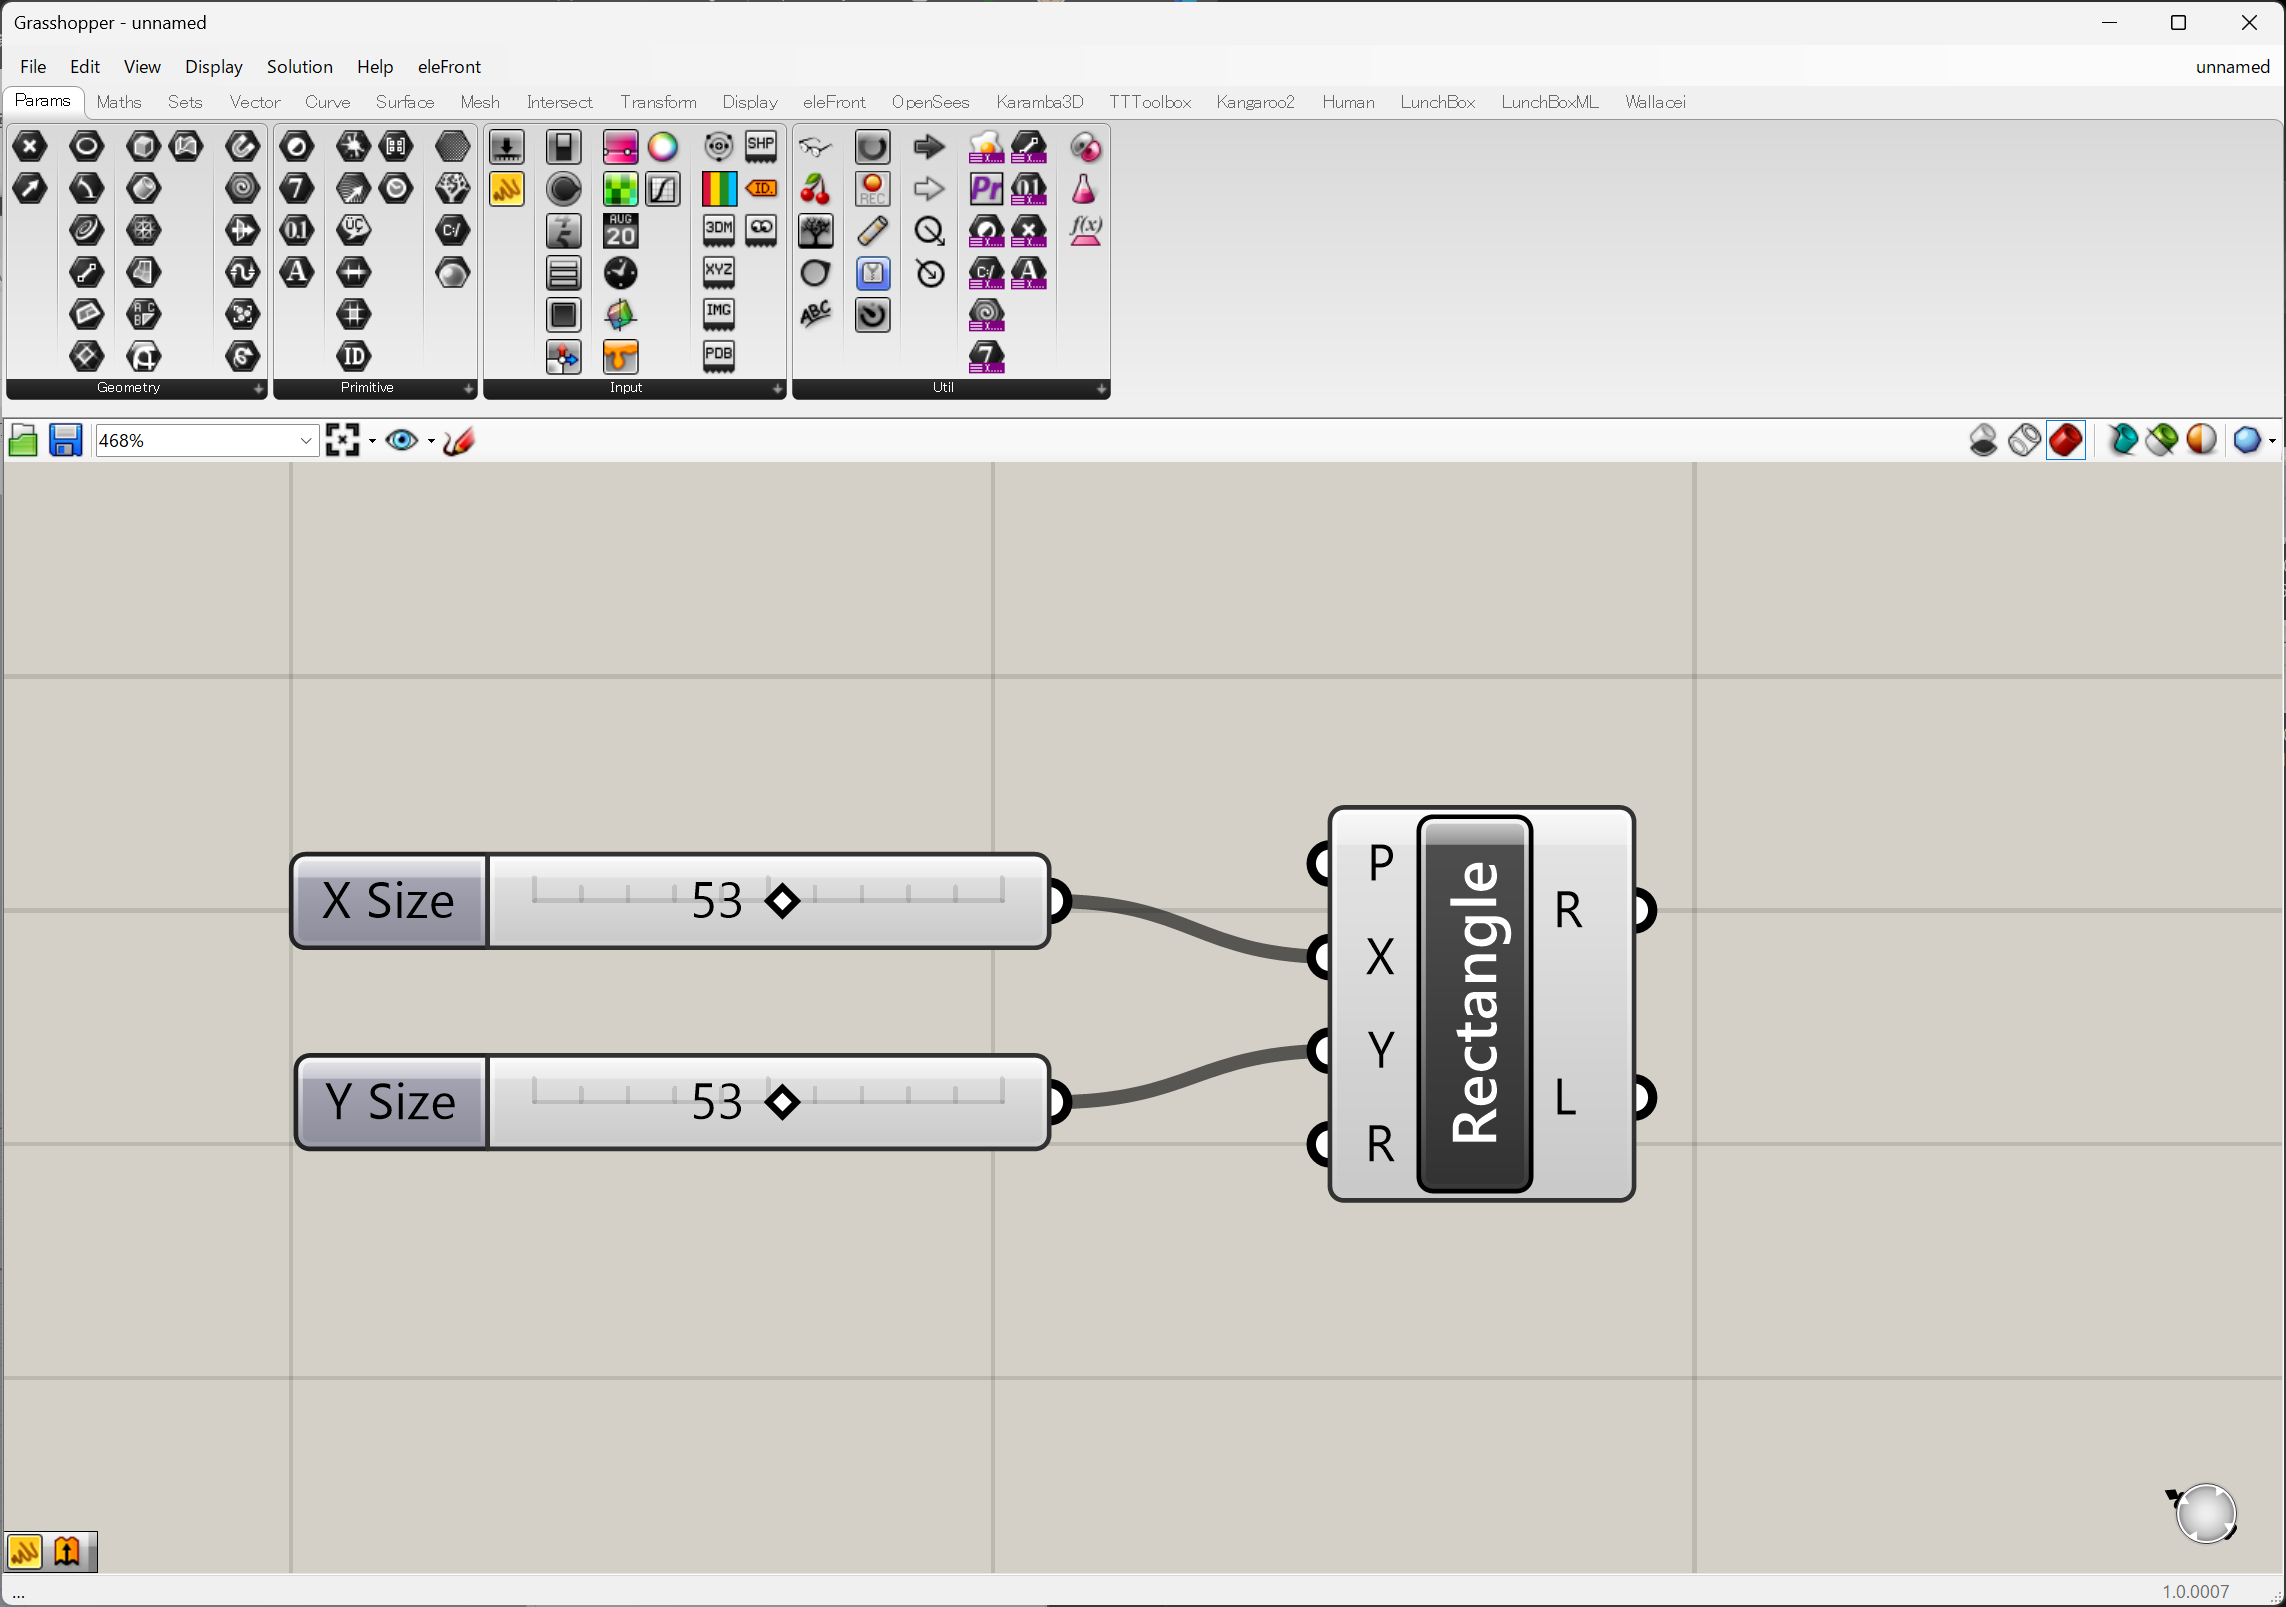
Task: Enable wireframe preview mode
Action: point(2025,440)
